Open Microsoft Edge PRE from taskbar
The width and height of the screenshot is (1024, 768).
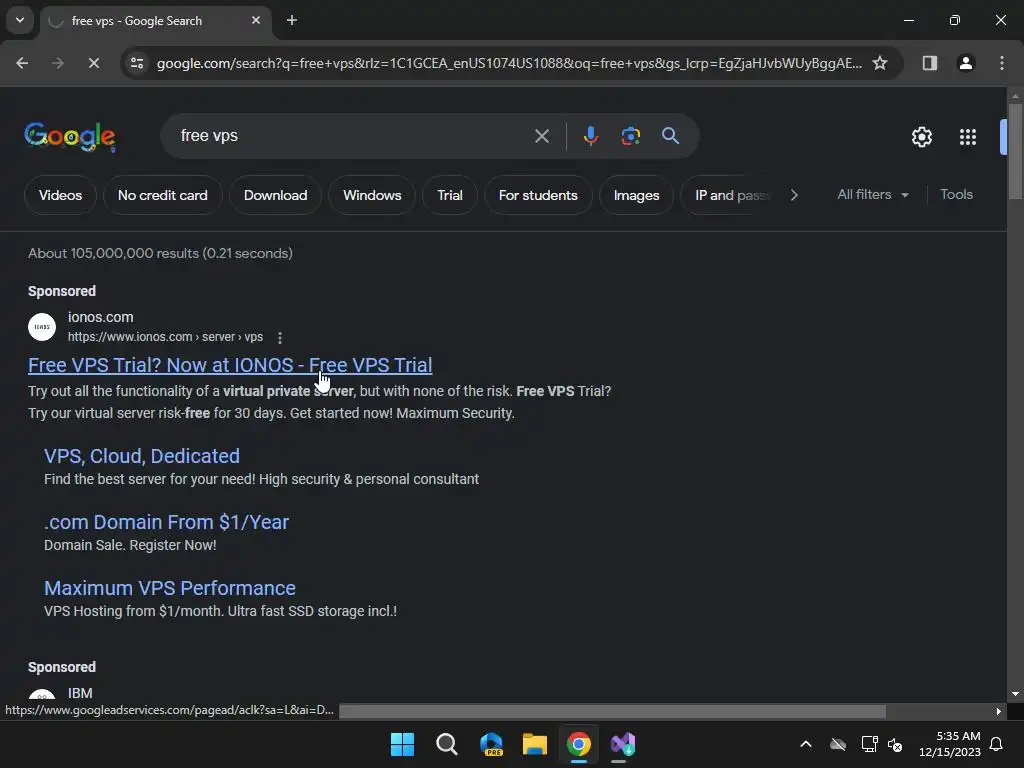coord(491,744)
